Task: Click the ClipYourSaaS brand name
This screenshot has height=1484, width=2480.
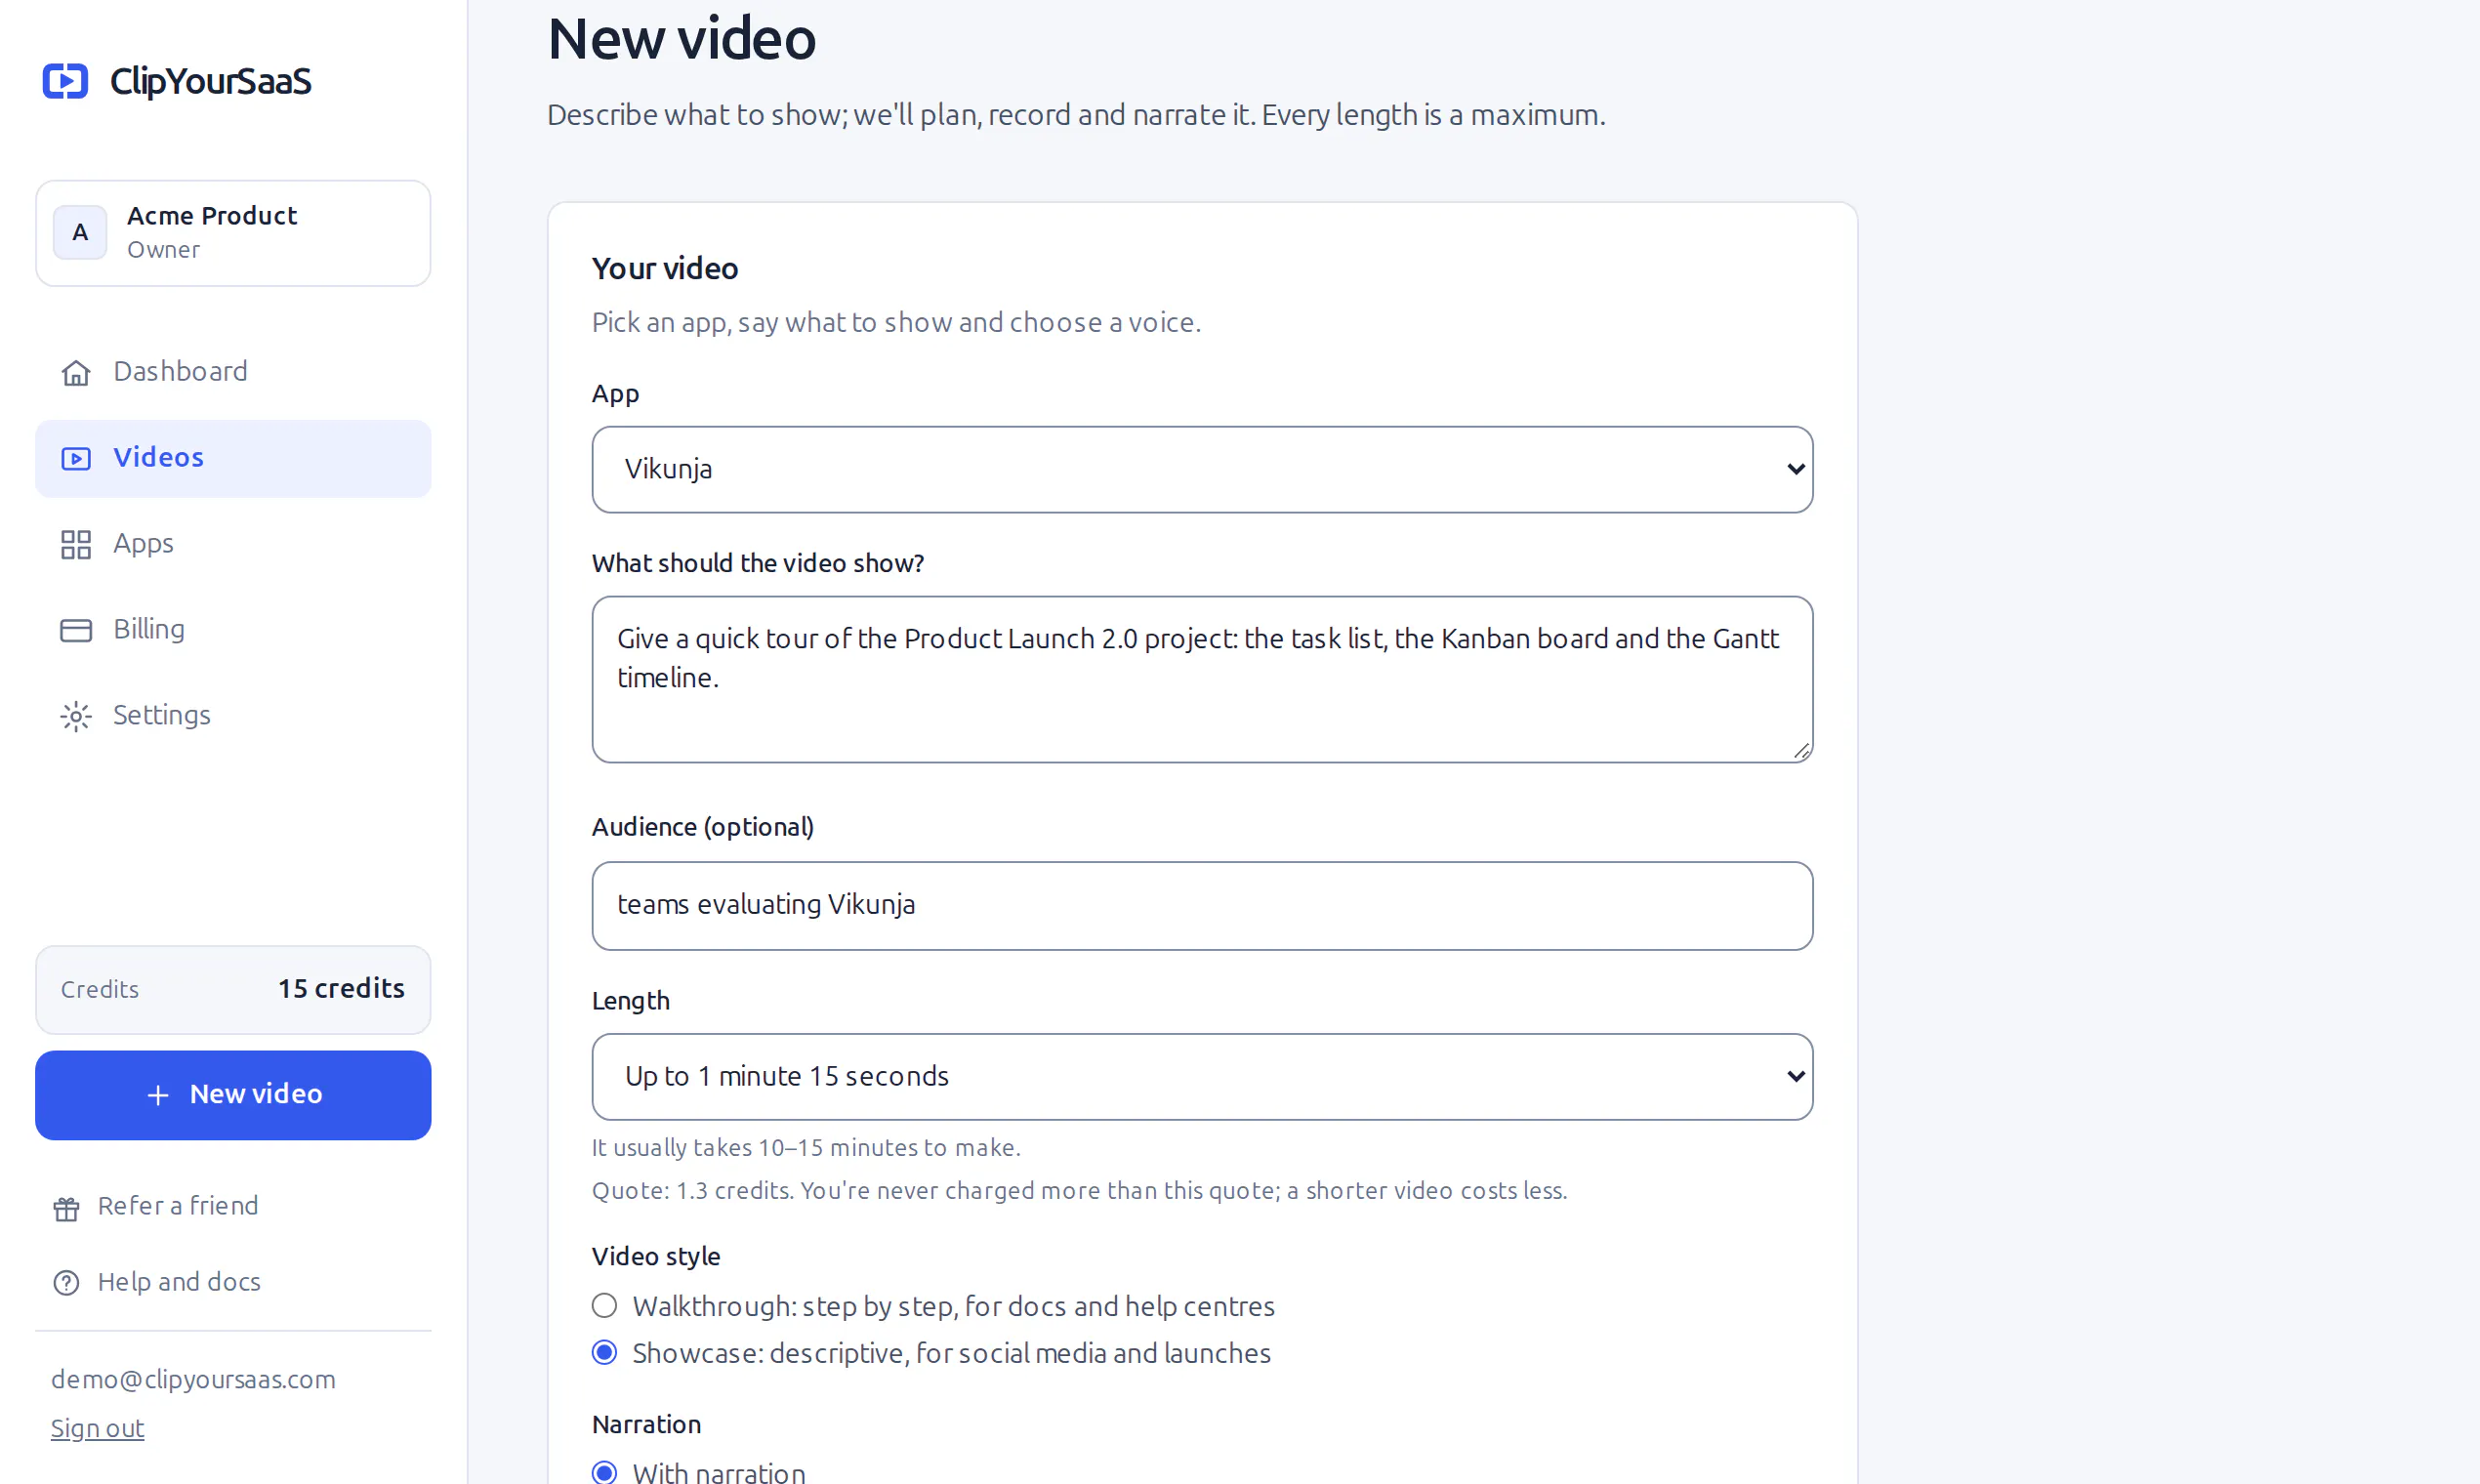Action: [x=211, y=81]
